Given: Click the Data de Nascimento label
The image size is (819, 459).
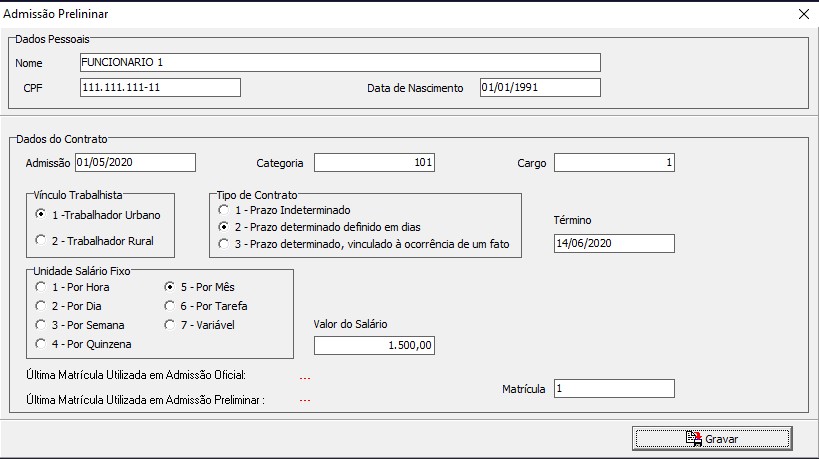Looking at the screenshot, I should pyautogui.click(x=415, y=88).
